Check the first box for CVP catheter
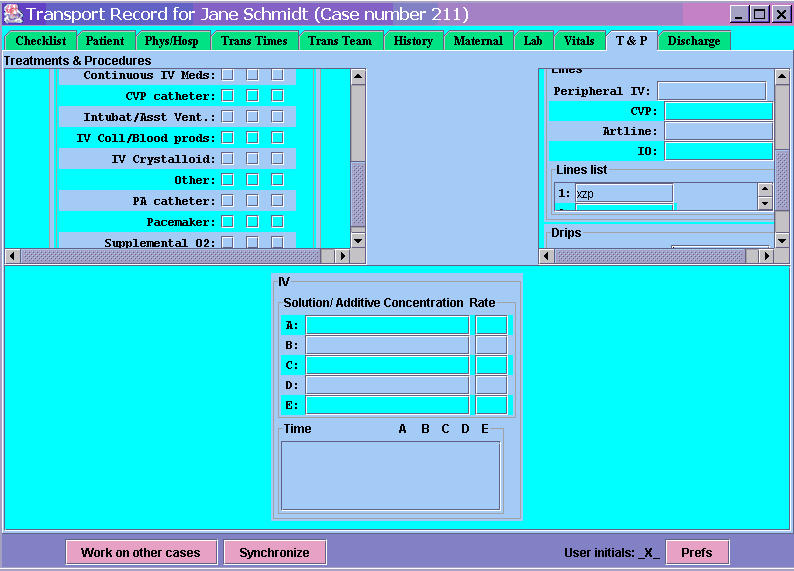The height and width of the screenshot is (571, 794). click(228, 96)
